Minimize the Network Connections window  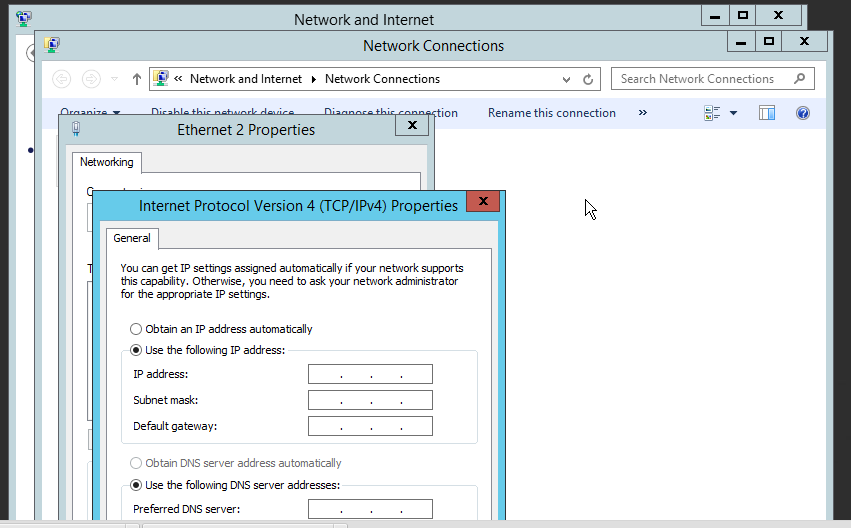click(x=741, y=41)
